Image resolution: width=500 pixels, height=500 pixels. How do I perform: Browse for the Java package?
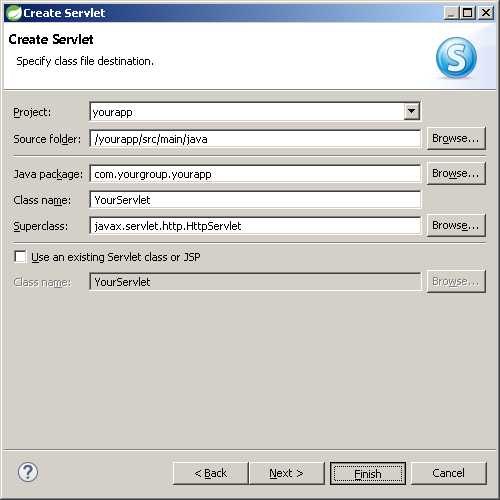[x=456, y=173]
